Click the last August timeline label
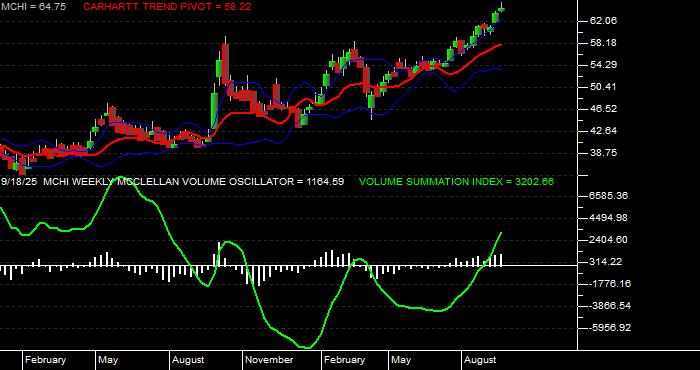Viewport: 700px width, 370px height. [x=480, y=360]
